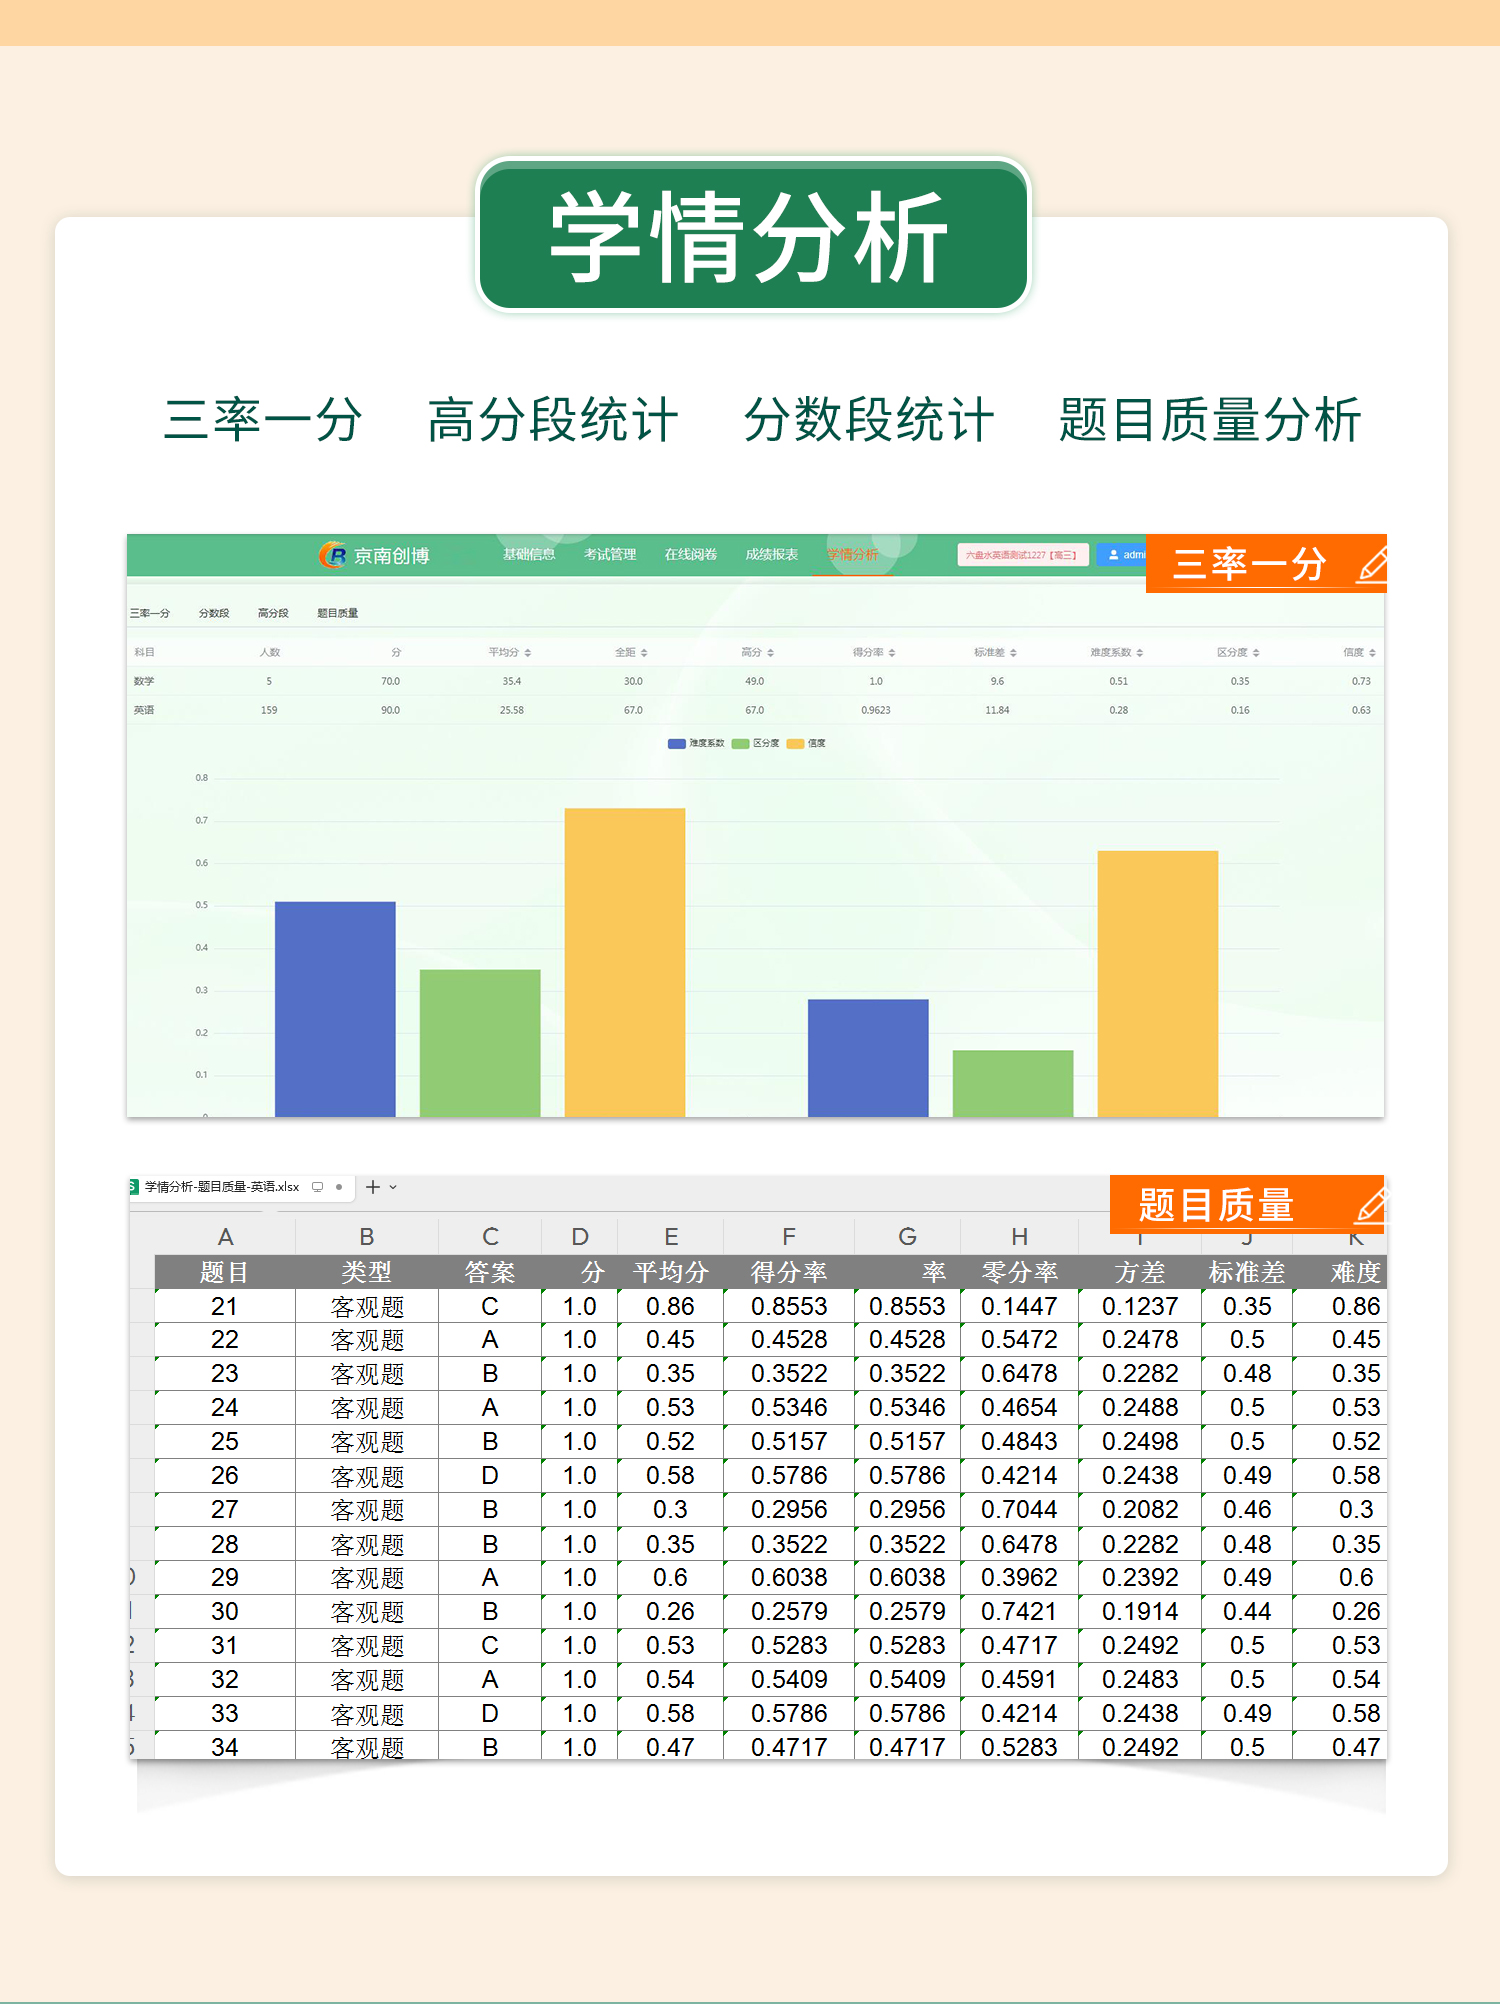The width and height of the screenshot is (1500, 2004).
Task: Click the sort icon beside 标准差
Action: pyautogui.click(x=1013, y=653)
